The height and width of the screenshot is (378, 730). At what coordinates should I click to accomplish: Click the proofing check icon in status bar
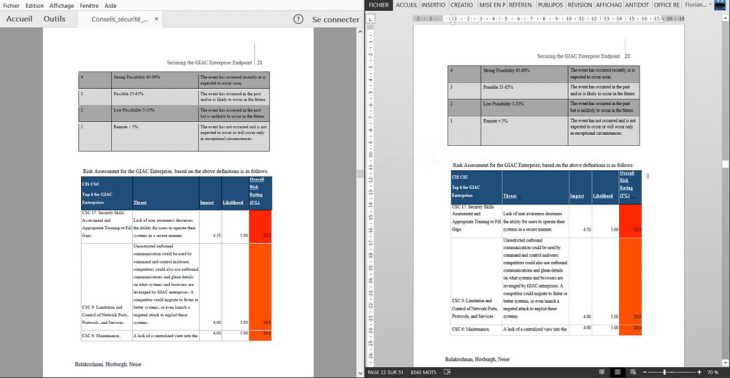[x=447, y=372]
